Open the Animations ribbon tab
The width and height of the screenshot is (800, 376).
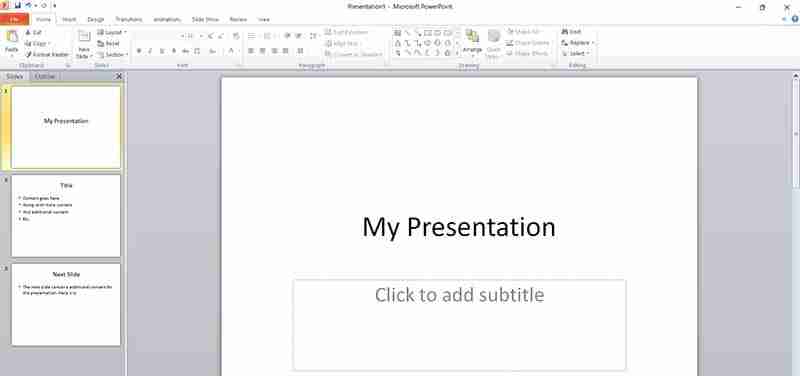click(167, 19)
